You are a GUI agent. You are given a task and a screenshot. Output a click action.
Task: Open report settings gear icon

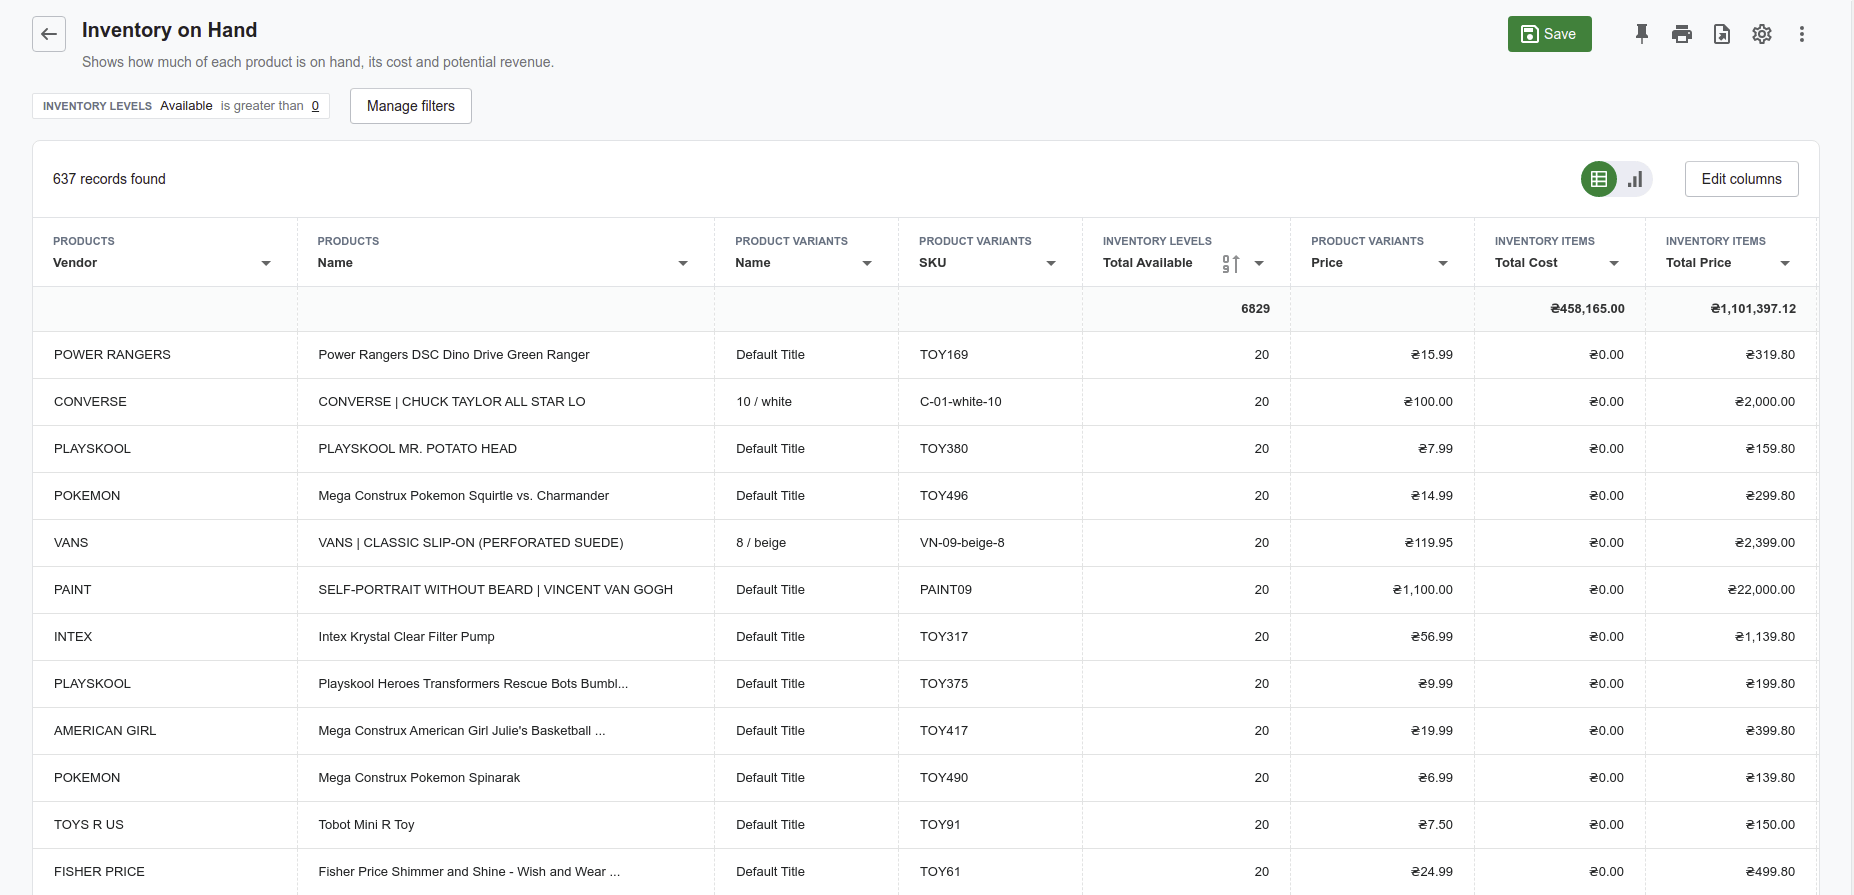1762,34
